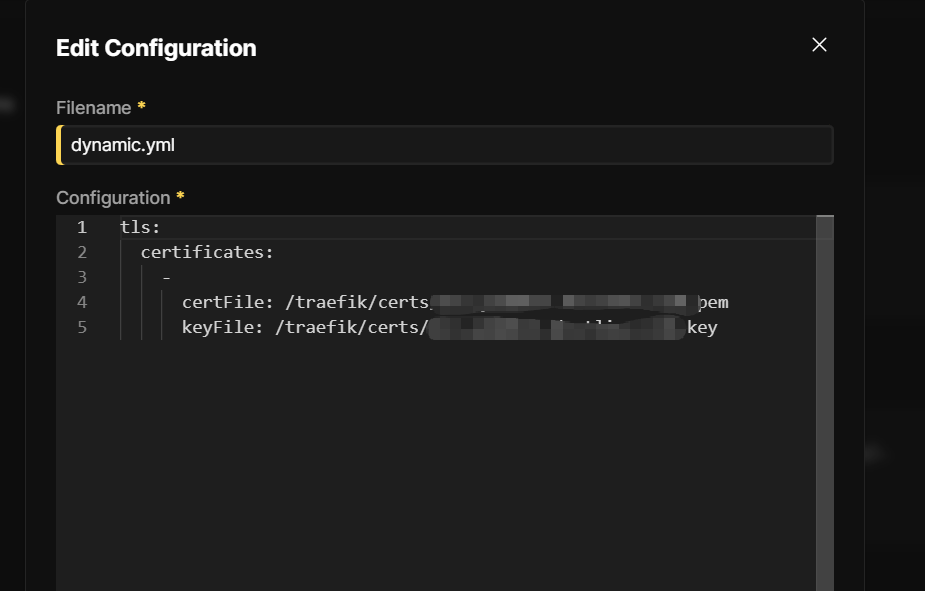The width and height of the screenshot is (925, 591).
Task: Click the Filename field label
Action: point(93,107)
